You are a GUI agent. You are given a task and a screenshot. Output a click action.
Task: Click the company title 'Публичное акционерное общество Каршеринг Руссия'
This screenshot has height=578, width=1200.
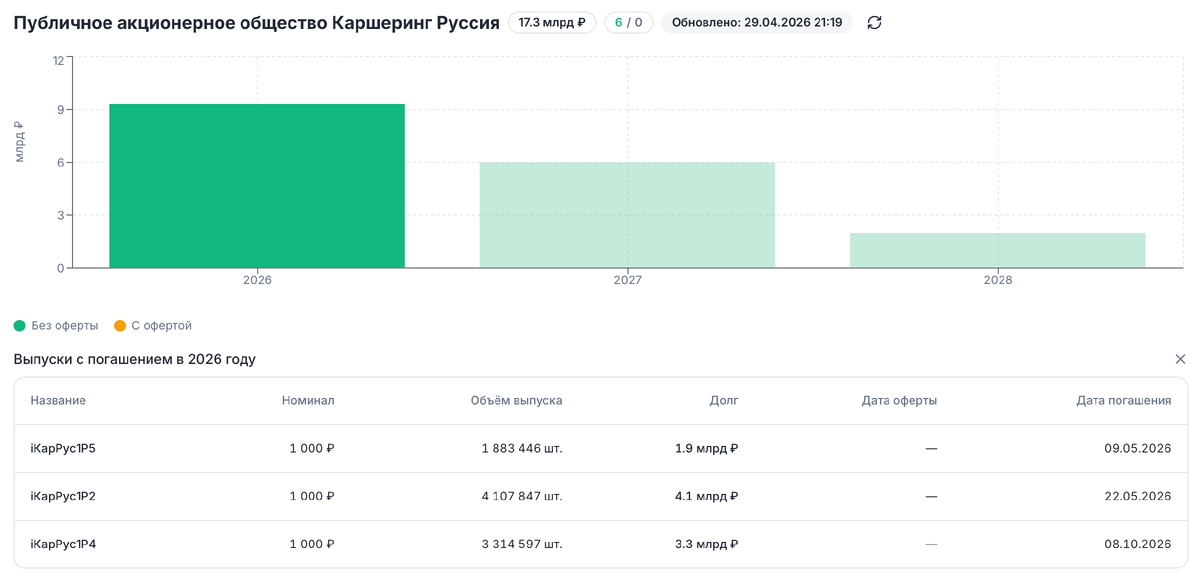[x=256, y=23]
